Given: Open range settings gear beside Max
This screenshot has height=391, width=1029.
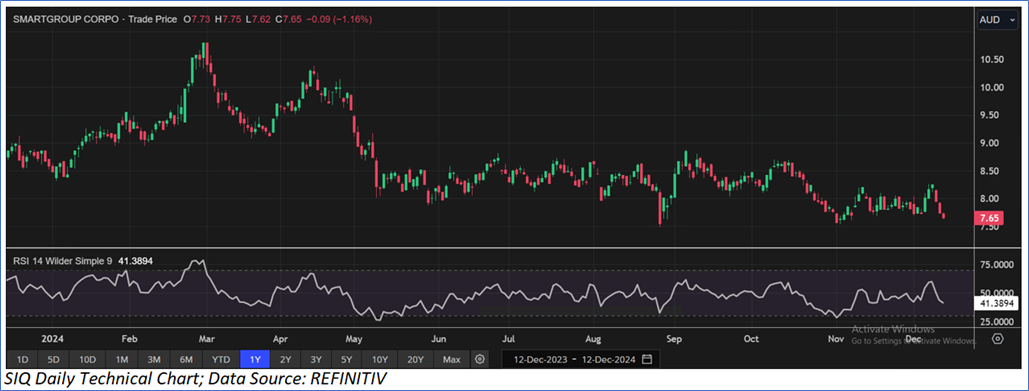Looking at the screenshot, I should (x=480, y=360).
